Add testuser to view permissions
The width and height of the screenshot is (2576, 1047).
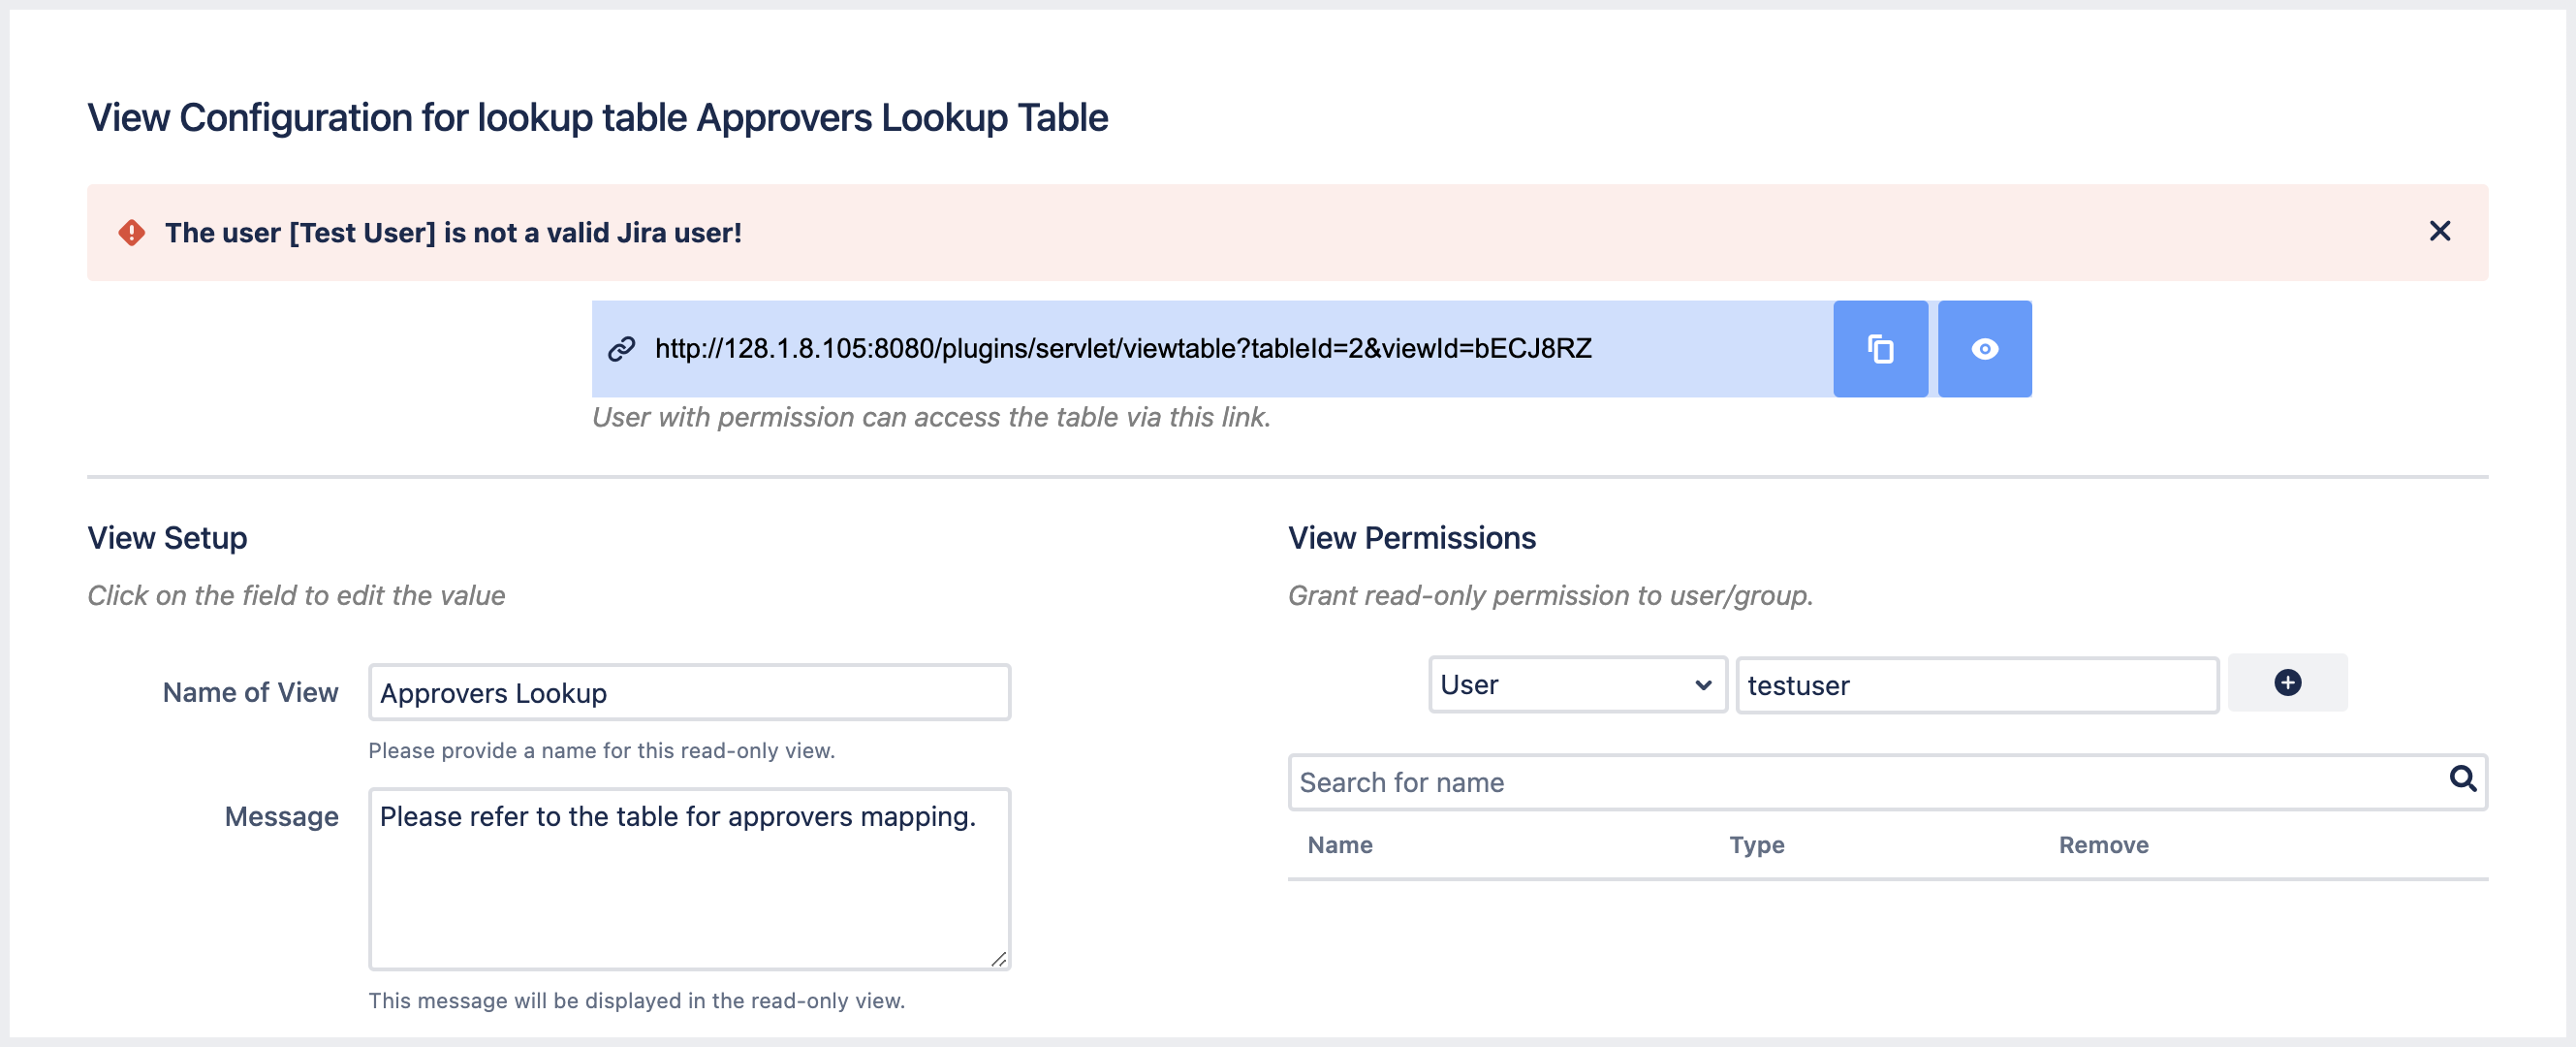pos(2287,683)
